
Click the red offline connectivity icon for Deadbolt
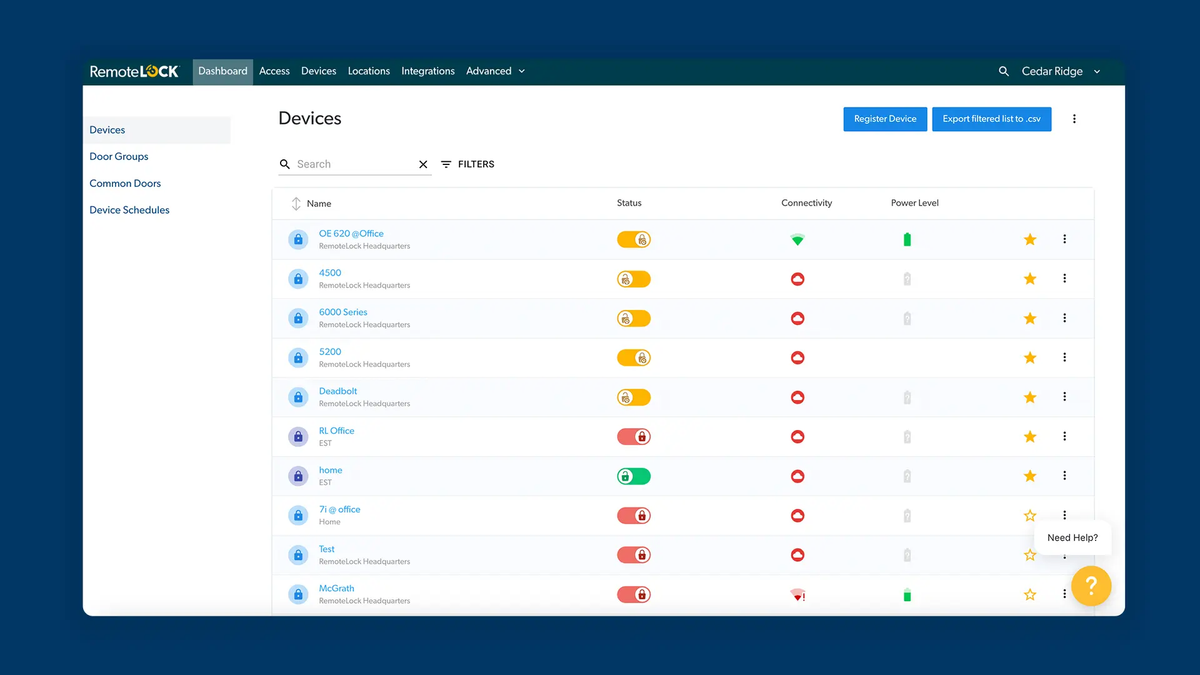click(797, 397)
